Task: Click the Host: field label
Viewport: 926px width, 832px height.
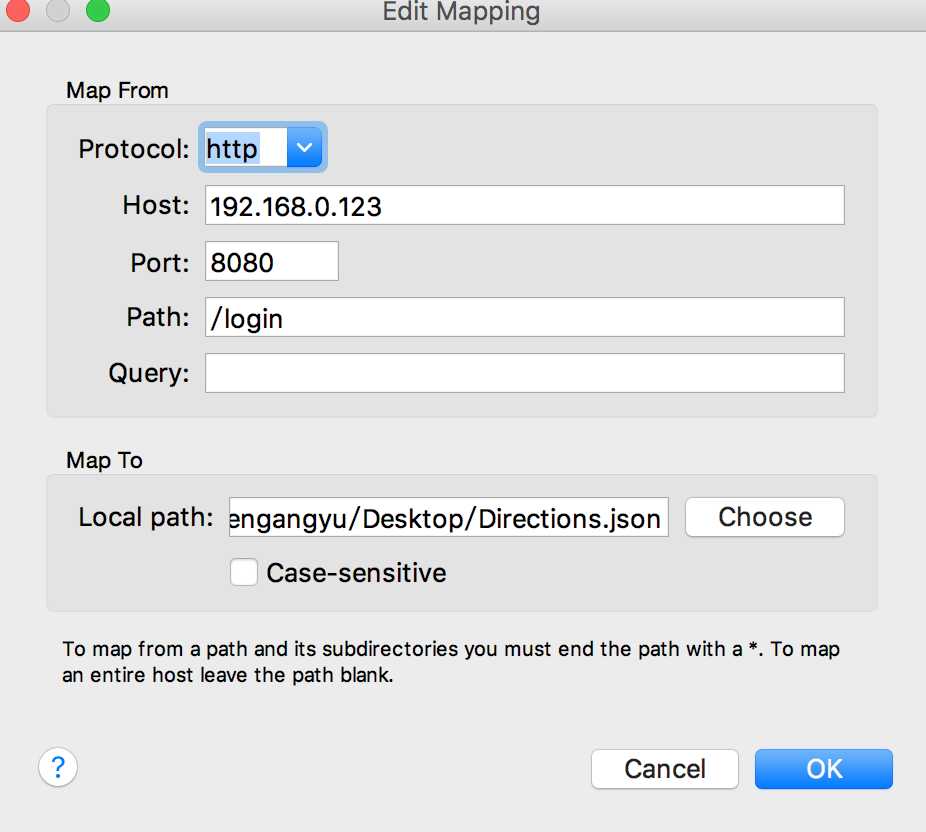Action: 156,205
